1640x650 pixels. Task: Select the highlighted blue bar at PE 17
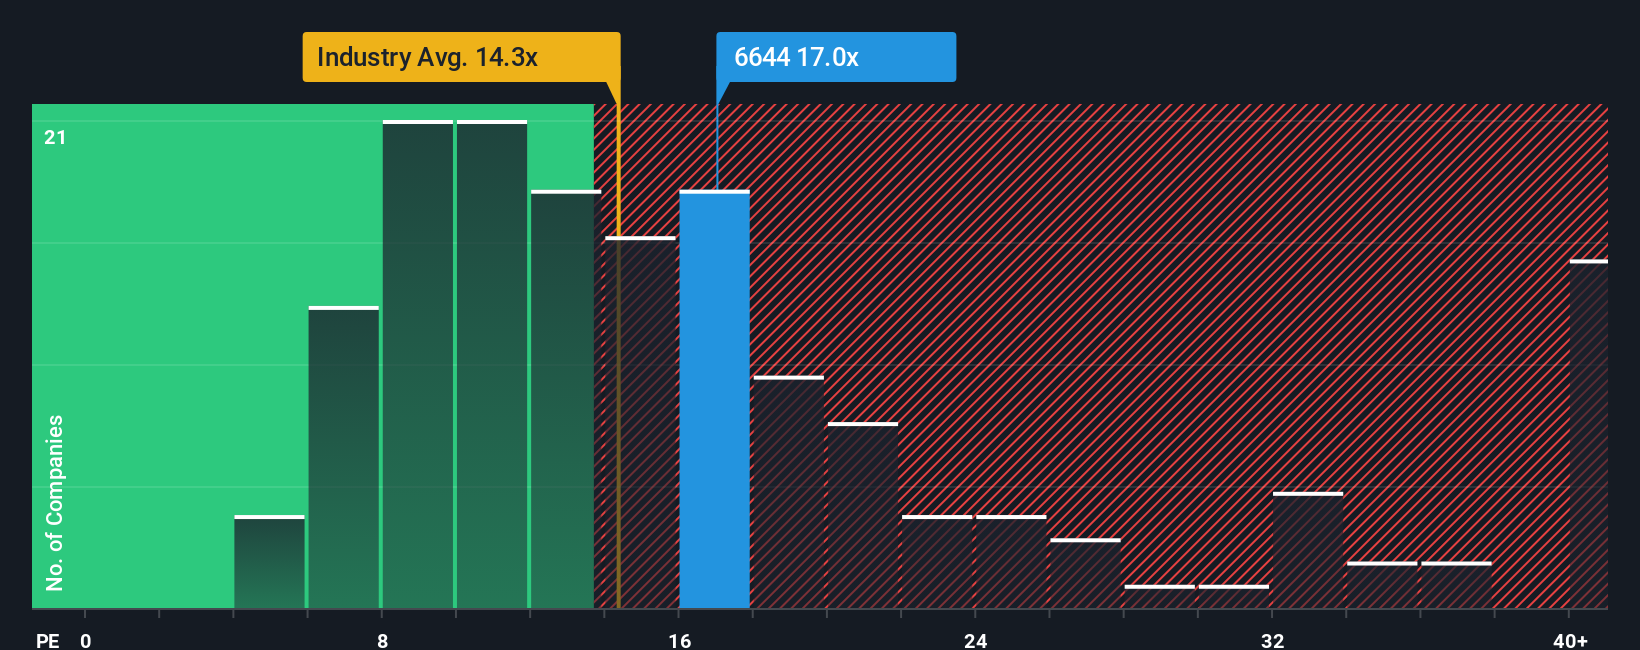[715, 399]
